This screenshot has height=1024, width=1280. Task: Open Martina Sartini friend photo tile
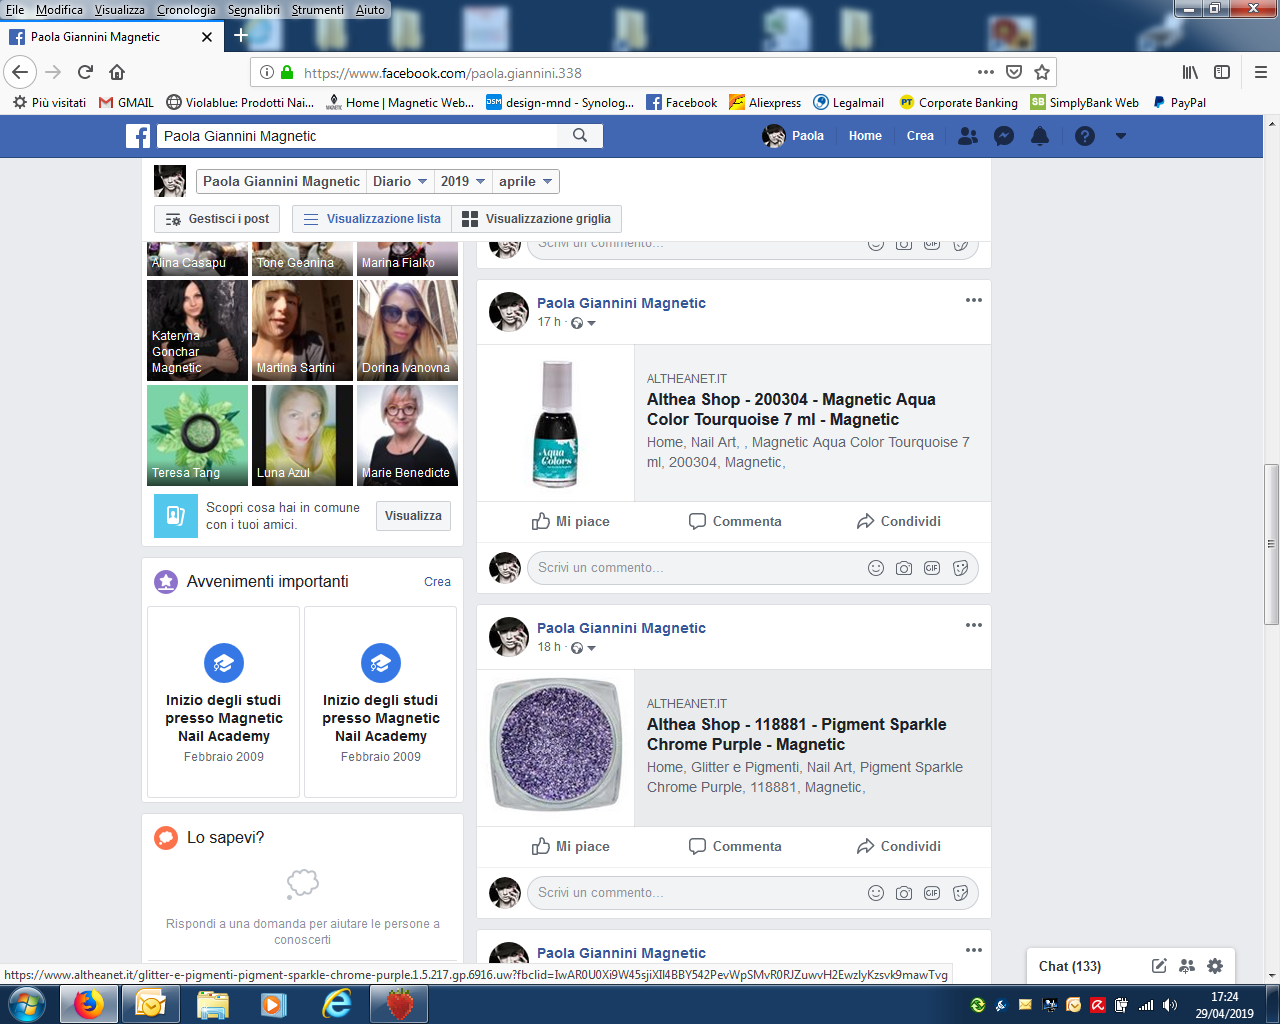303,330
